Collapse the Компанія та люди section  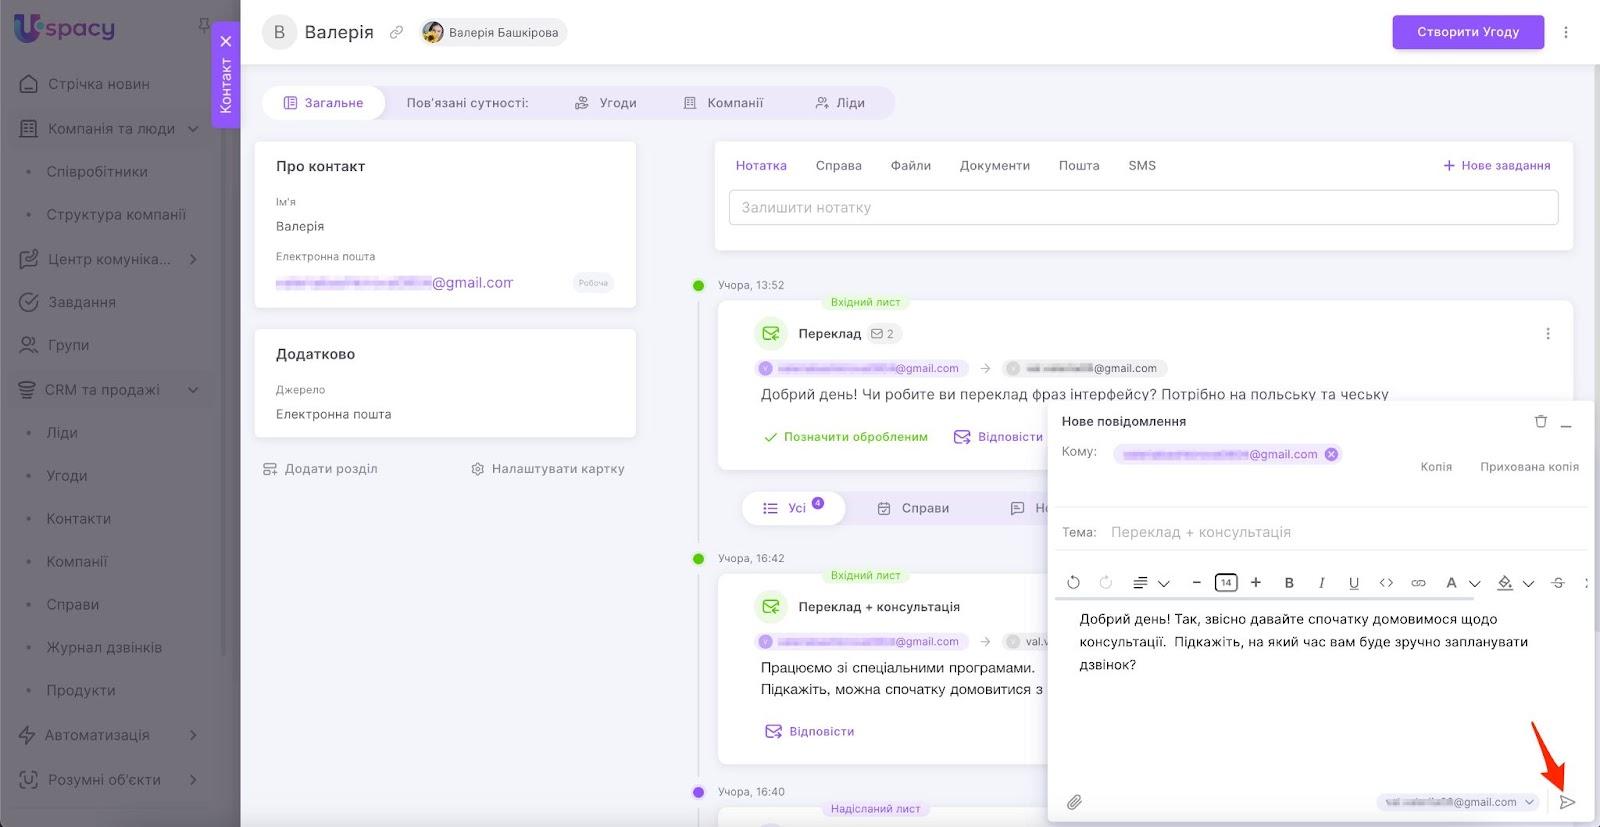[193, 129]
